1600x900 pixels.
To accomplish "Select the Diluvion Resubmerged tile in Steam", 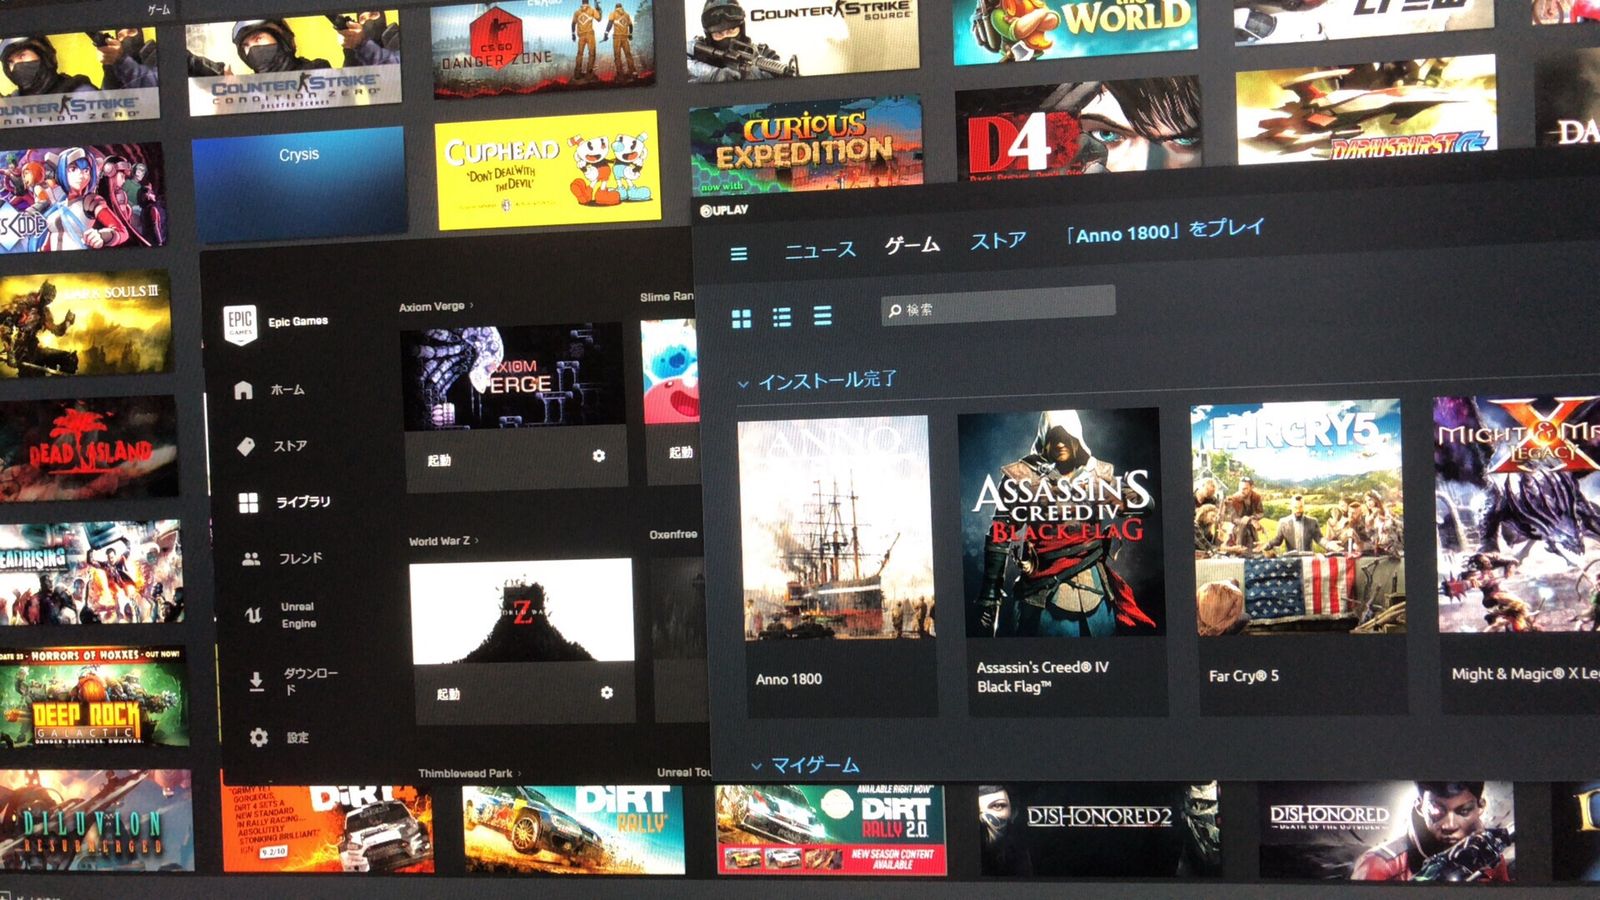I will coord(96,820).
